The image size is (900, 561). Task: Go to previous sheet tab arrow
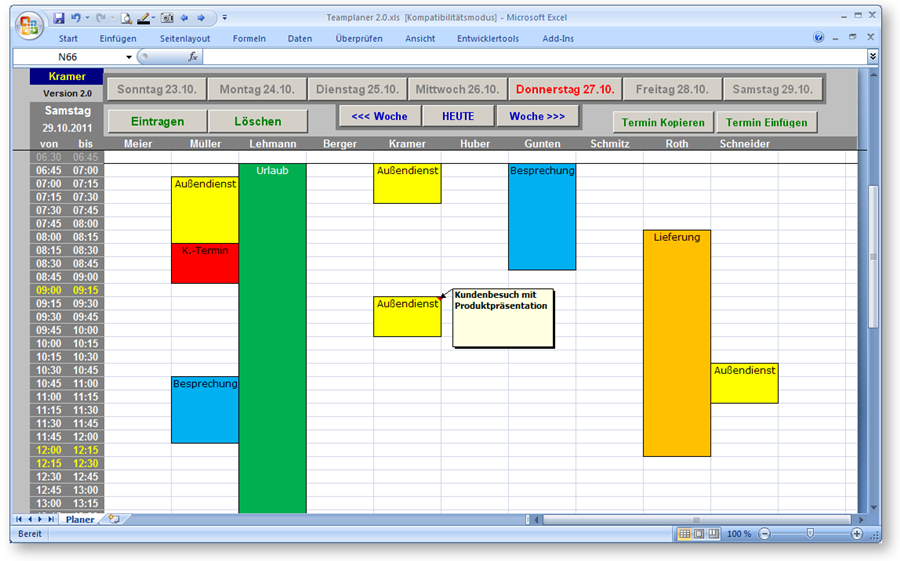pos(30,519)
